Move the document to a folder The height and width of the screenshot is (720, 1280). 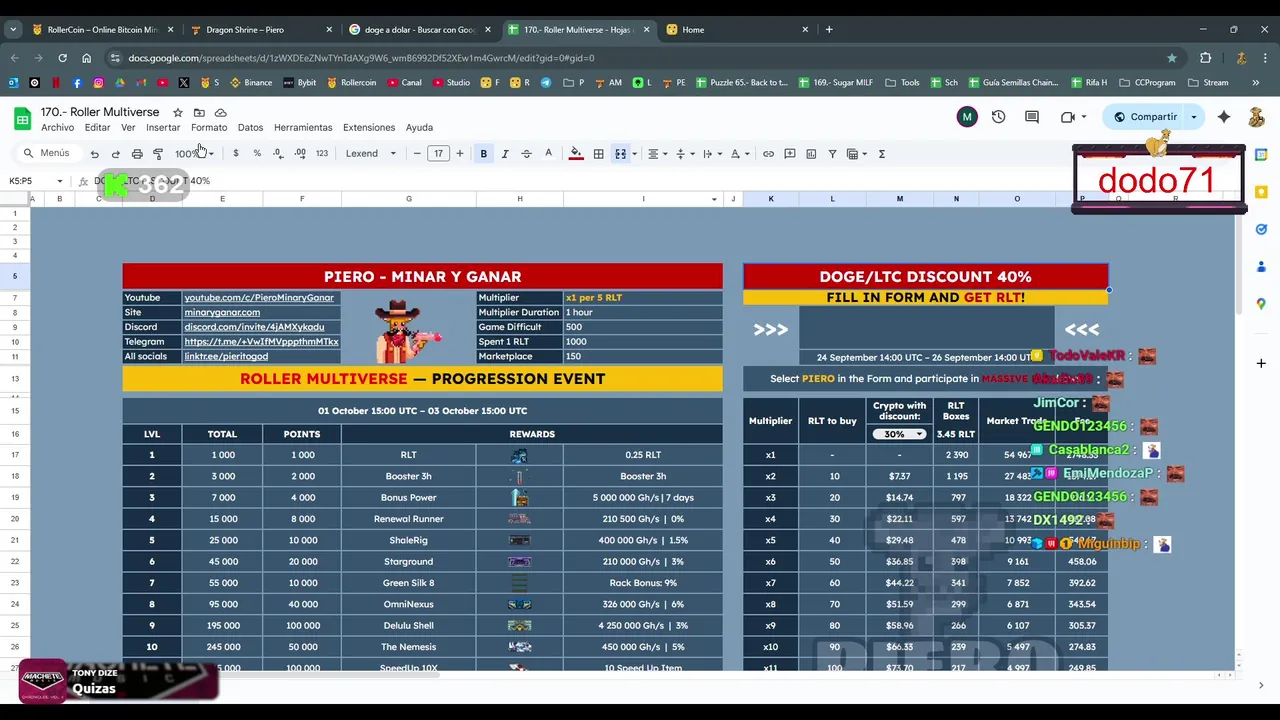(x=199, y=112)
